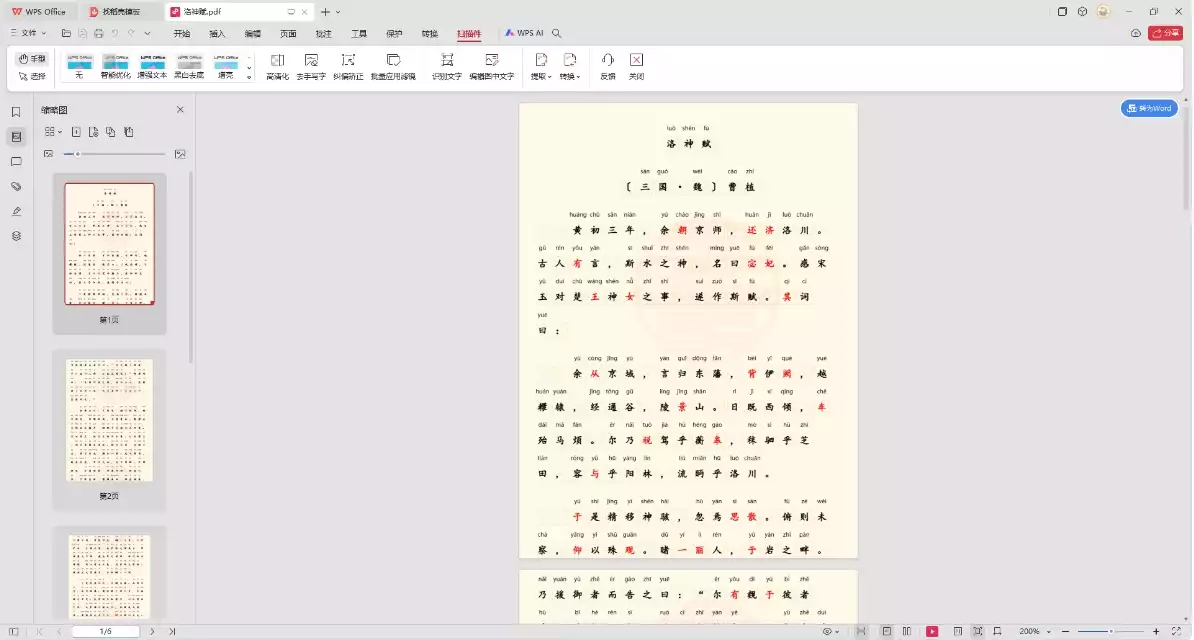The image size is (1194, 640).
Task: Switch to the 保护 tab
Action: [394, 34]
